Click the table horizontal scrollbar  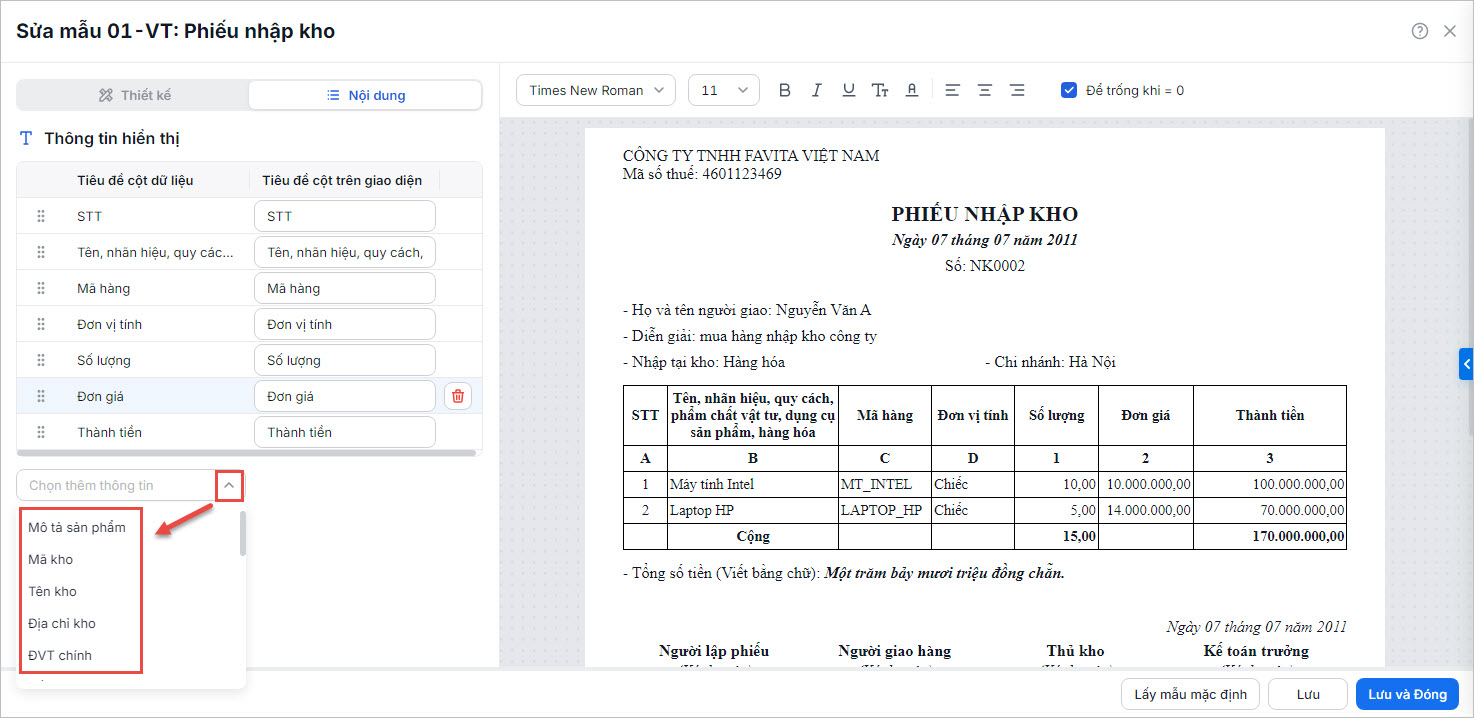[246, 453]
